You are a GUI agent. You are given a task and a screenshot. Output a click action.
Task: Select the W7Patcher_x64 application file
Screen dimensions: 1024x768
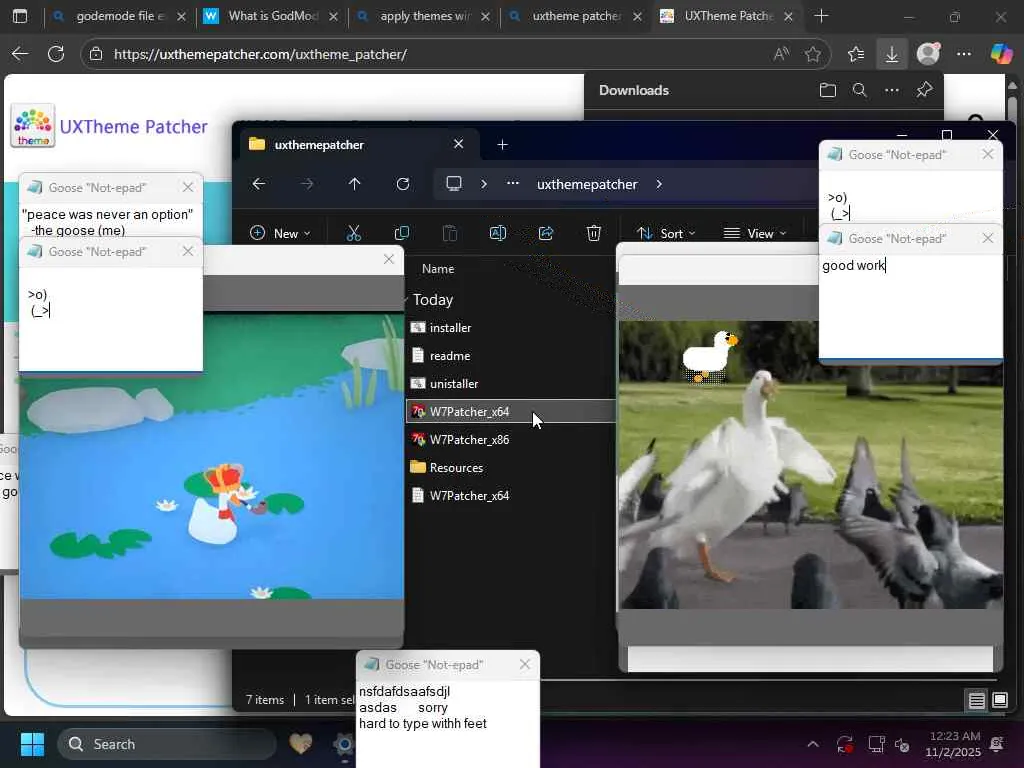[x=511, y=411]
